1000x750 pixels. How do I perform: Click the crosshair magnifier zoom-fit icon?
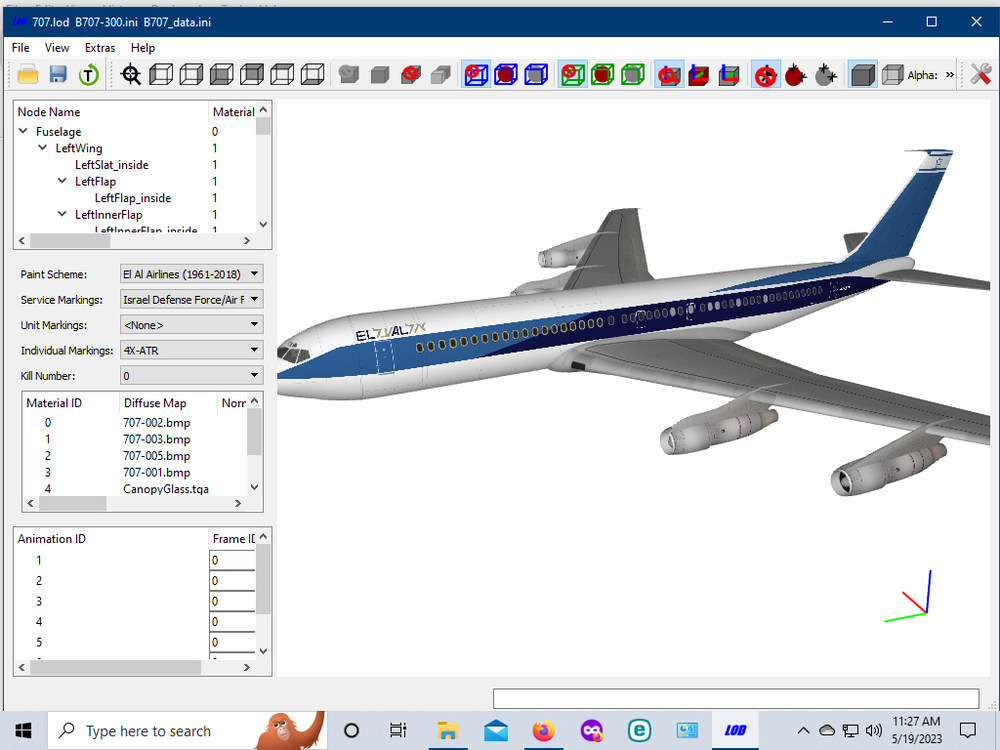click(x=131, y=75)
